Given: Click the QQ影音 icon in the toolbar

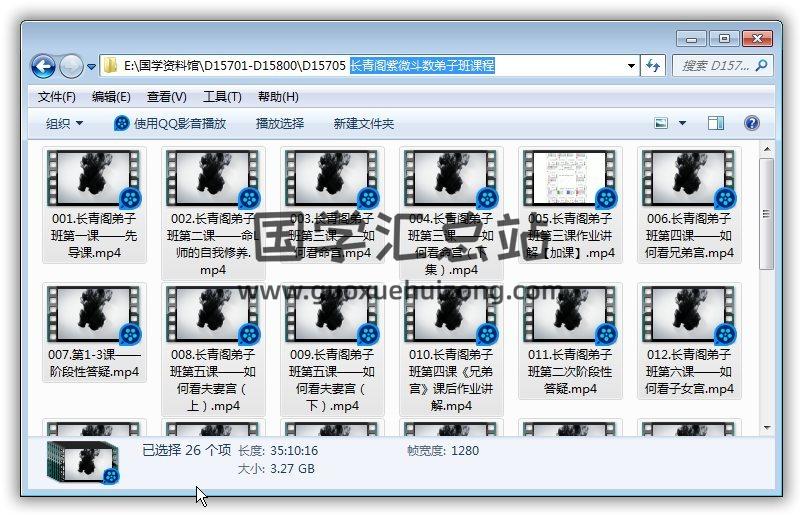Looking at the screenshot, I should [121, 123].
